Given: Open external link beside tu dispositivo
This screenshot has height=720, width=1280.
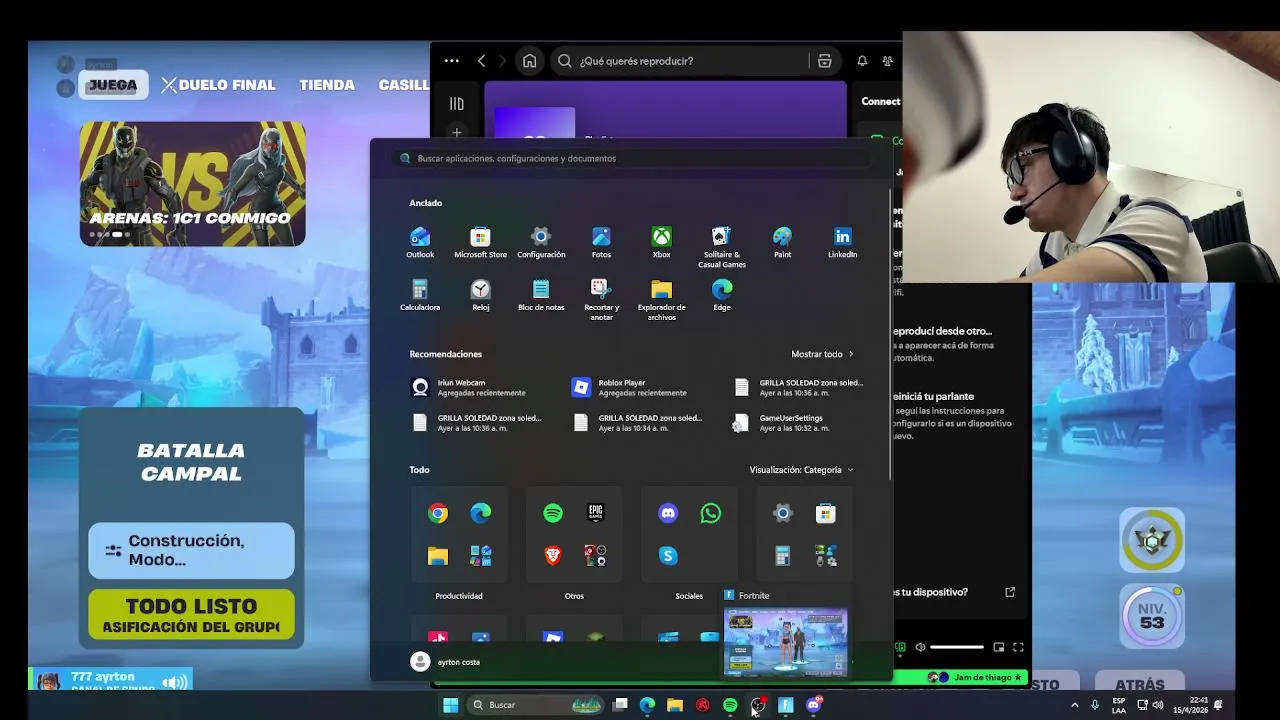Looking at the screenshot, I should [x=1010, y=592].
